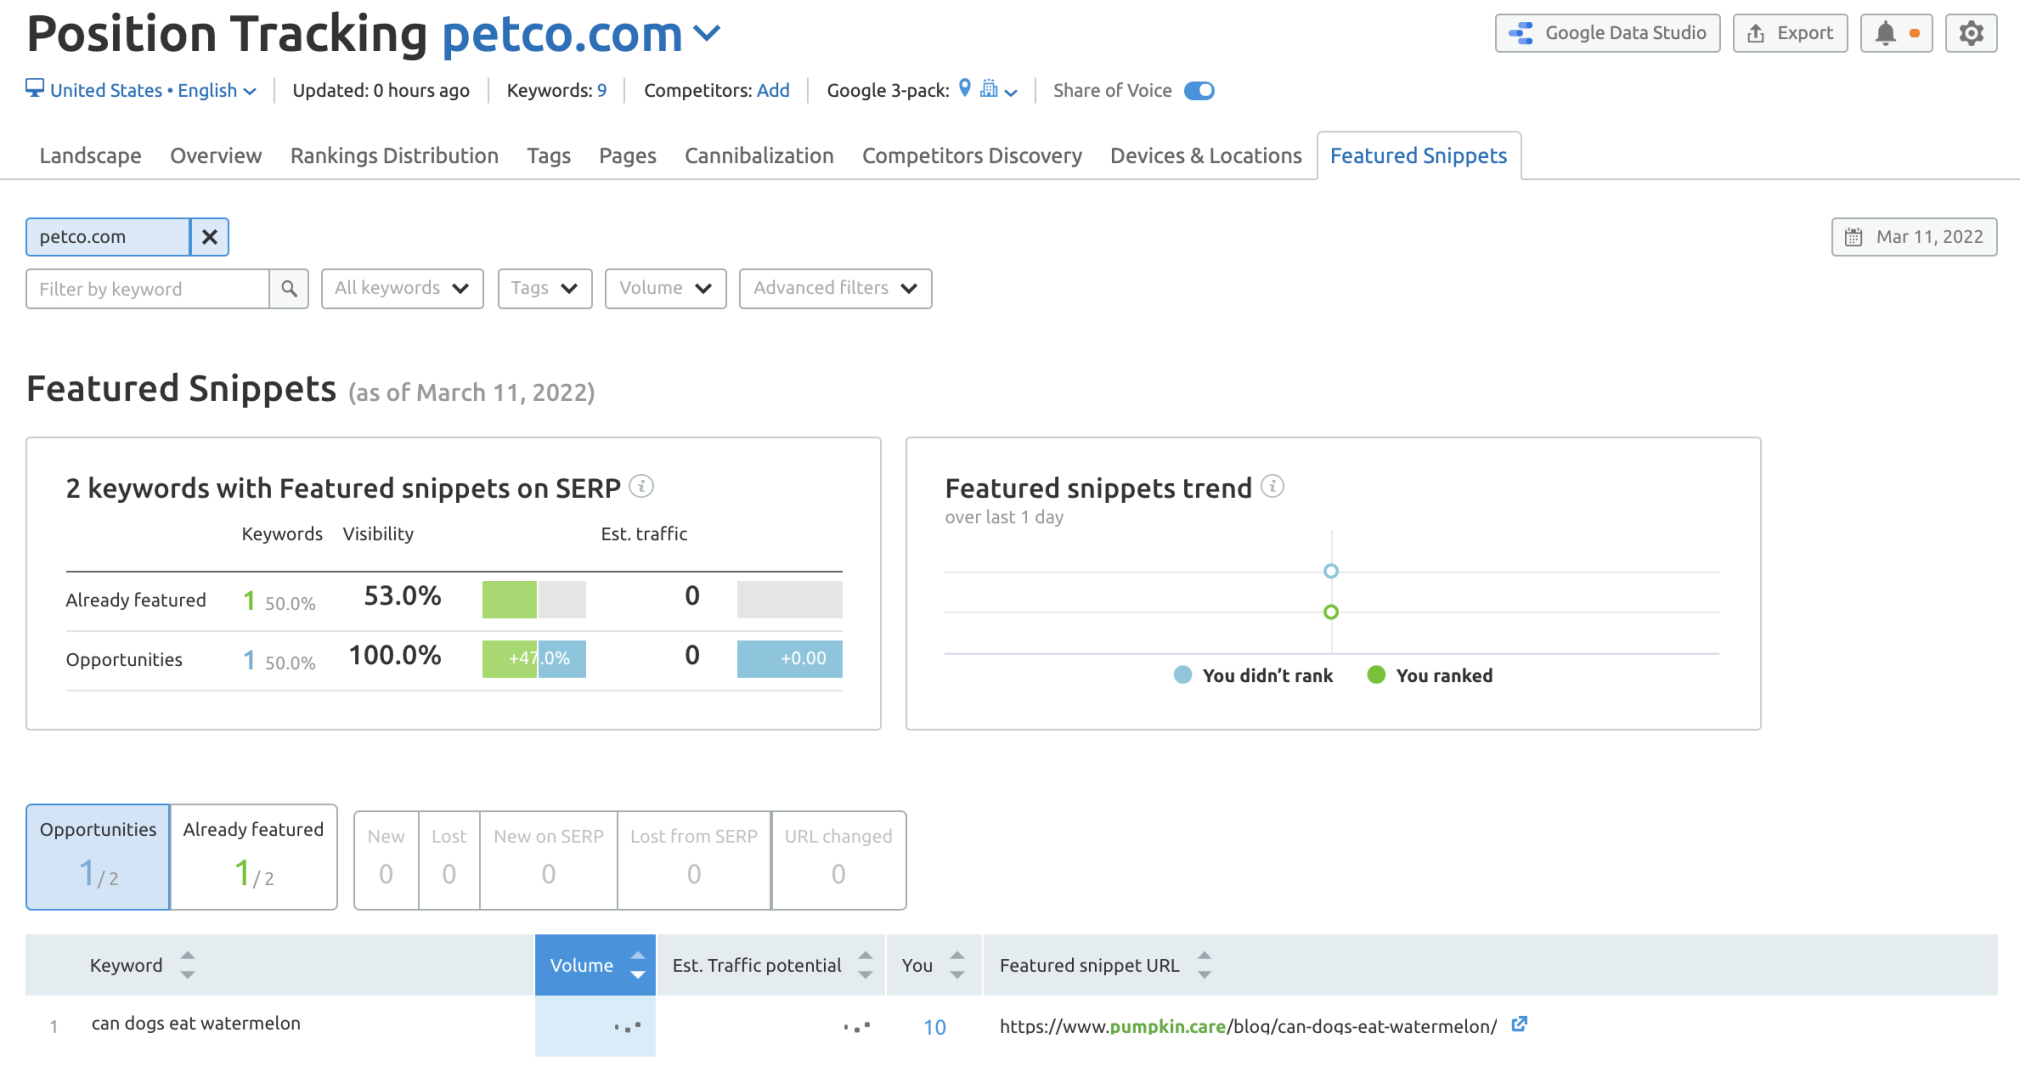Open the Mar 11, 2022 date picker
The image size is (2020, 1072).
pyautogui.click(x=1914, y=237)
